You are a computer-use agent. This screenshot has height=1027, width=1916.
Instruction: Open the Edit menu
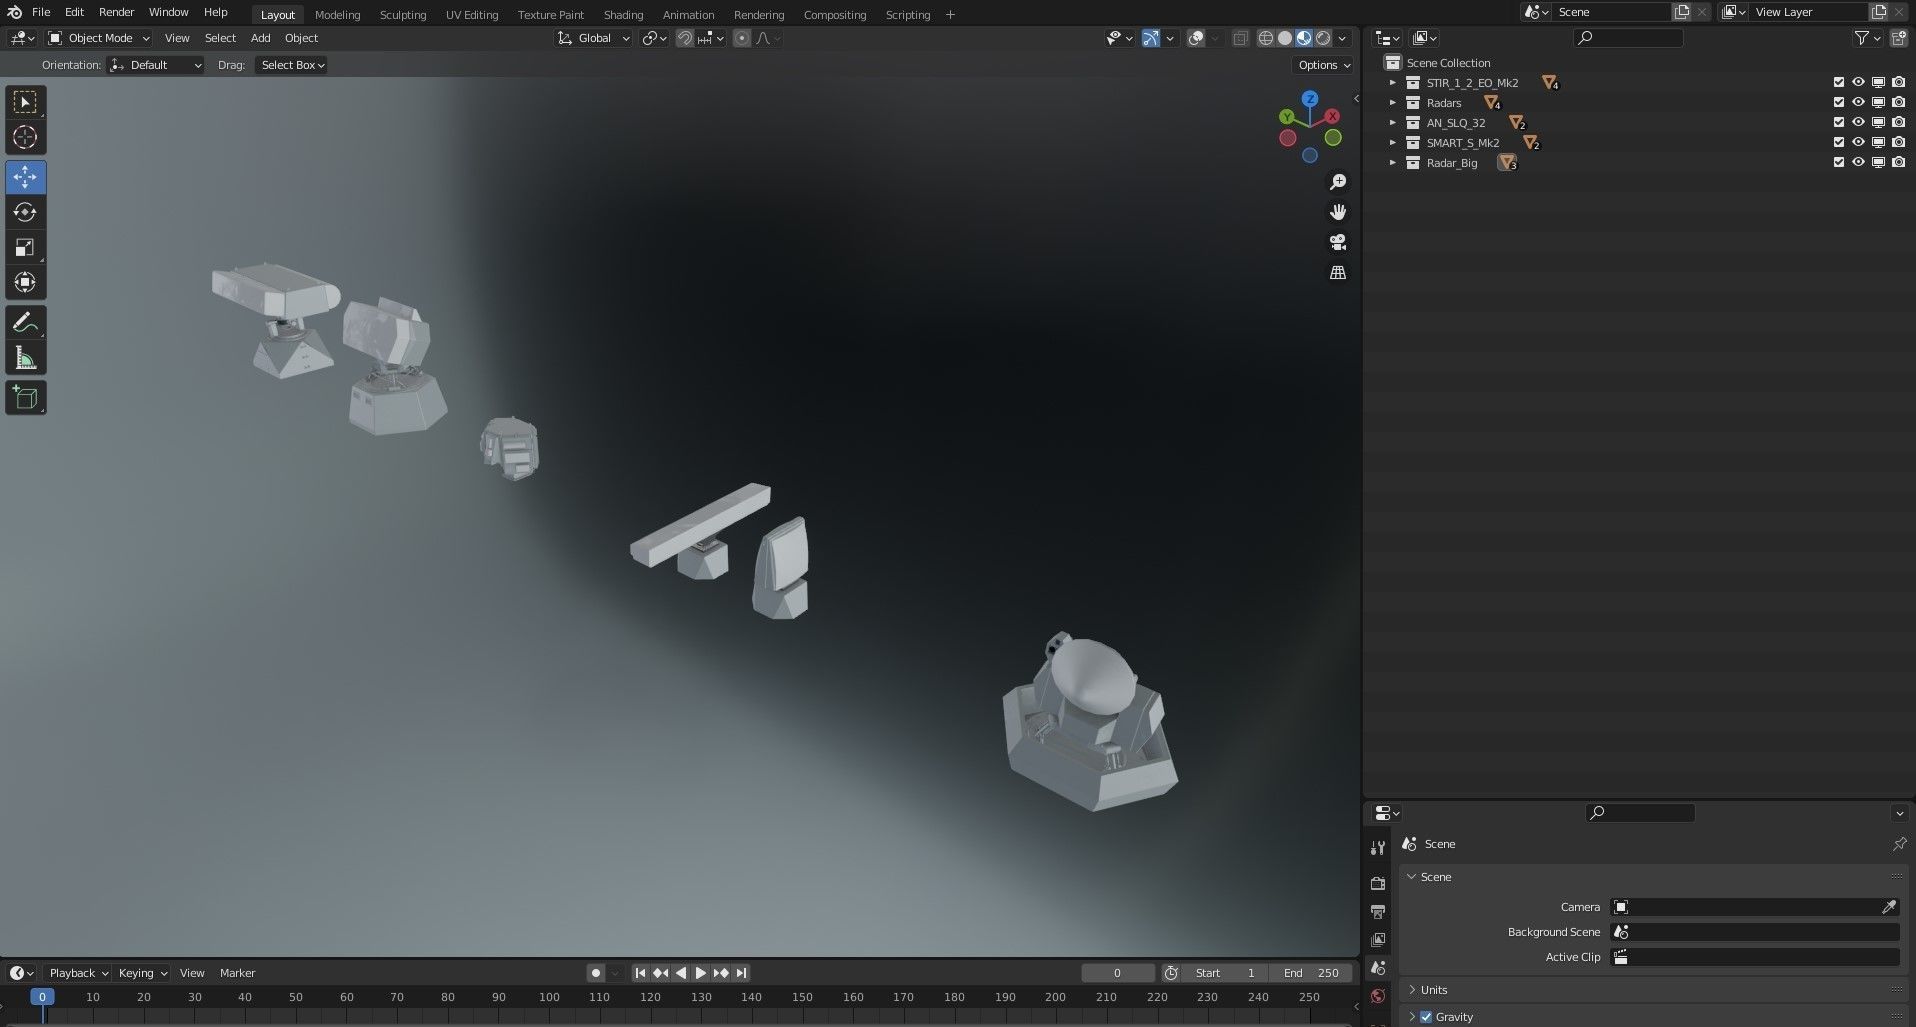pyautogui.click(x=75, y=12)
